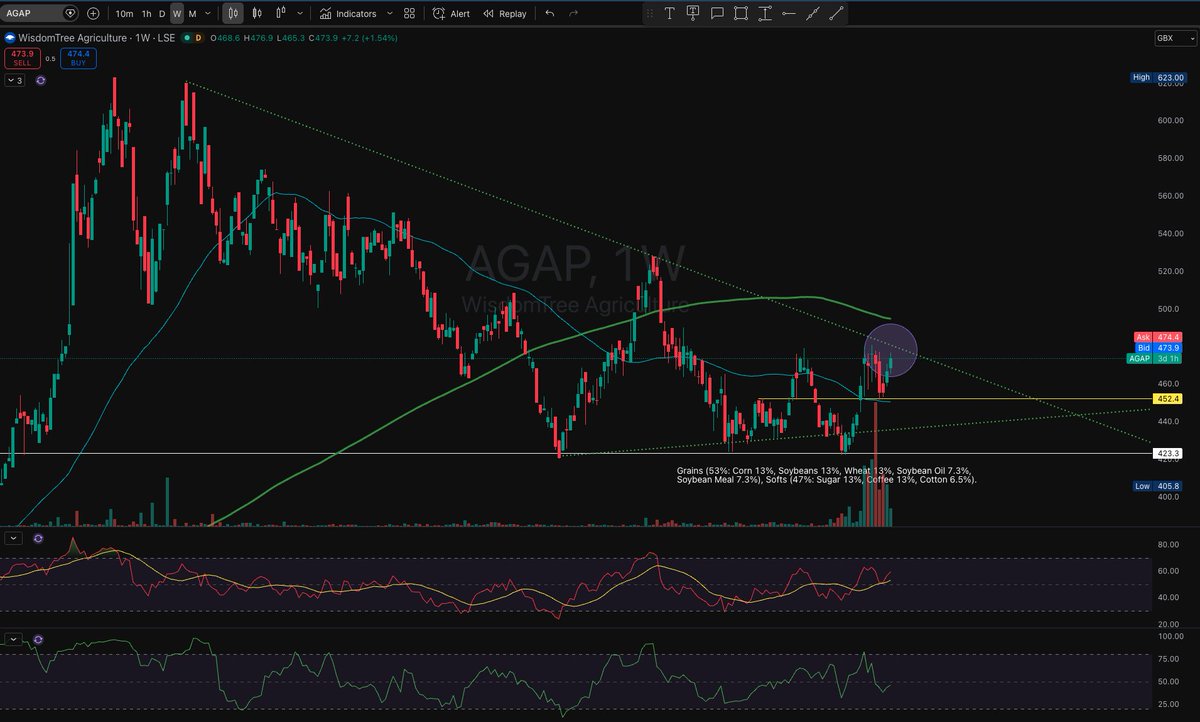Viewport: 1200px width, 722px height.
Task: Start bar Replay mode
Action: pyautogui.click(x=504, y=14)
